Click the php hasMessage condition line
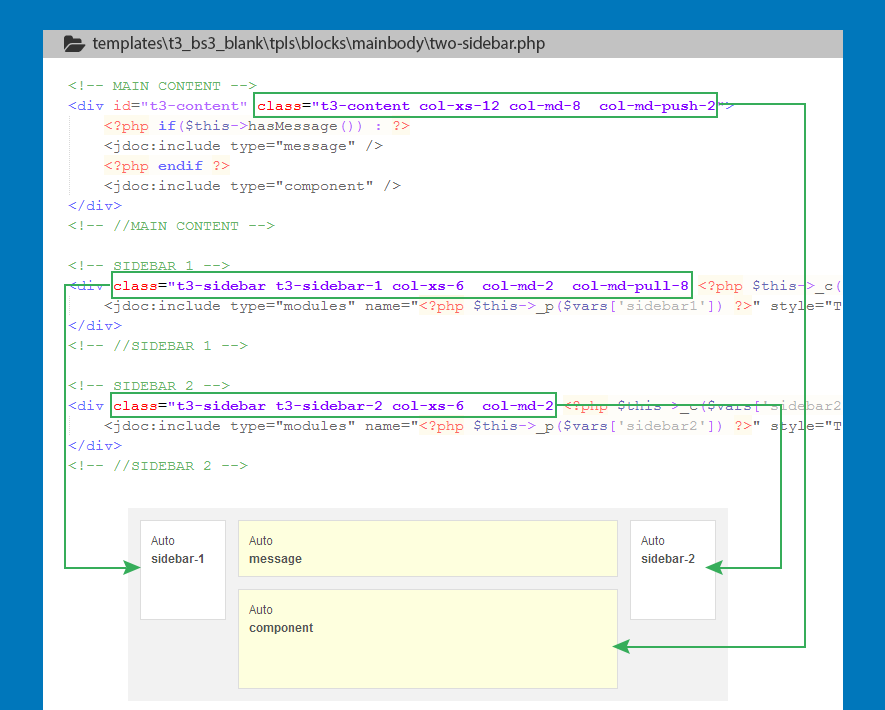Screen dimensions: 885x710 click(x=257, y=126)
